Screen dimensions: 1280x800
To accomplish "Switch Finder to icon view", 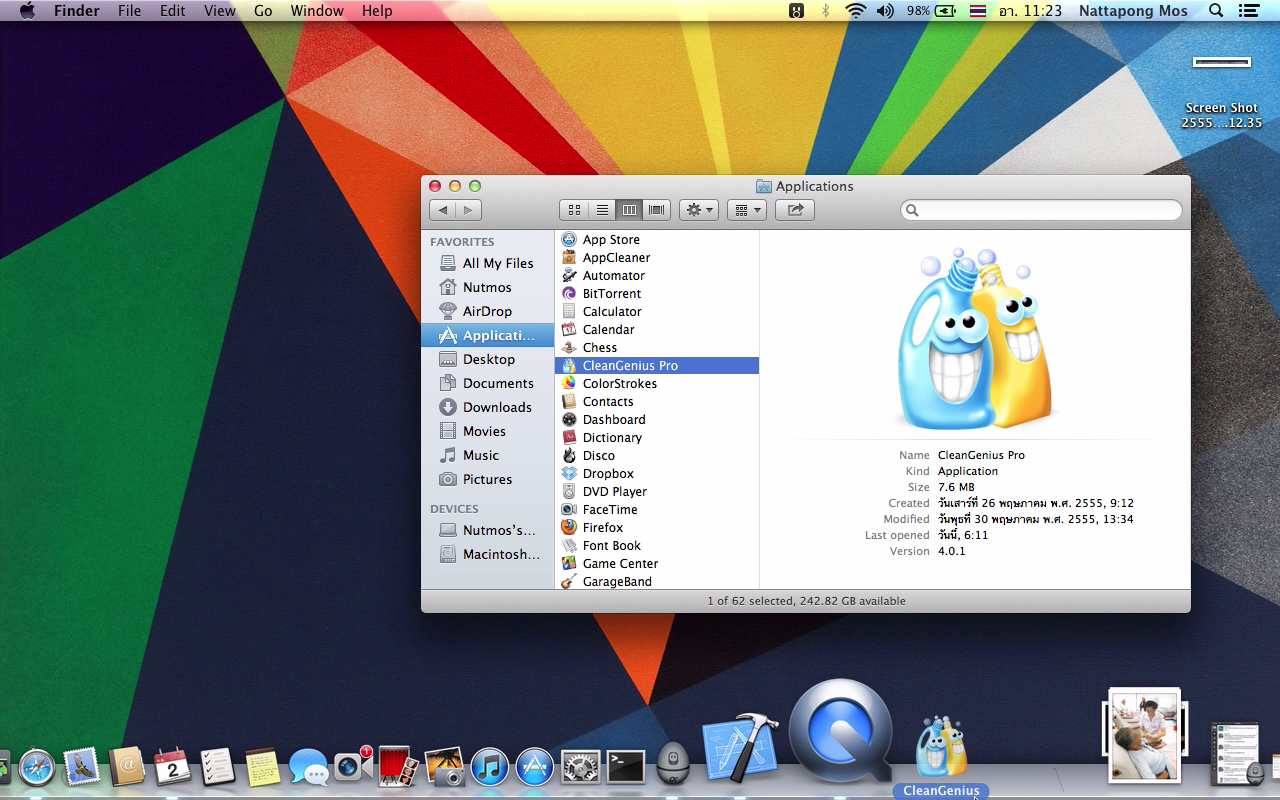I will (574, 210).
